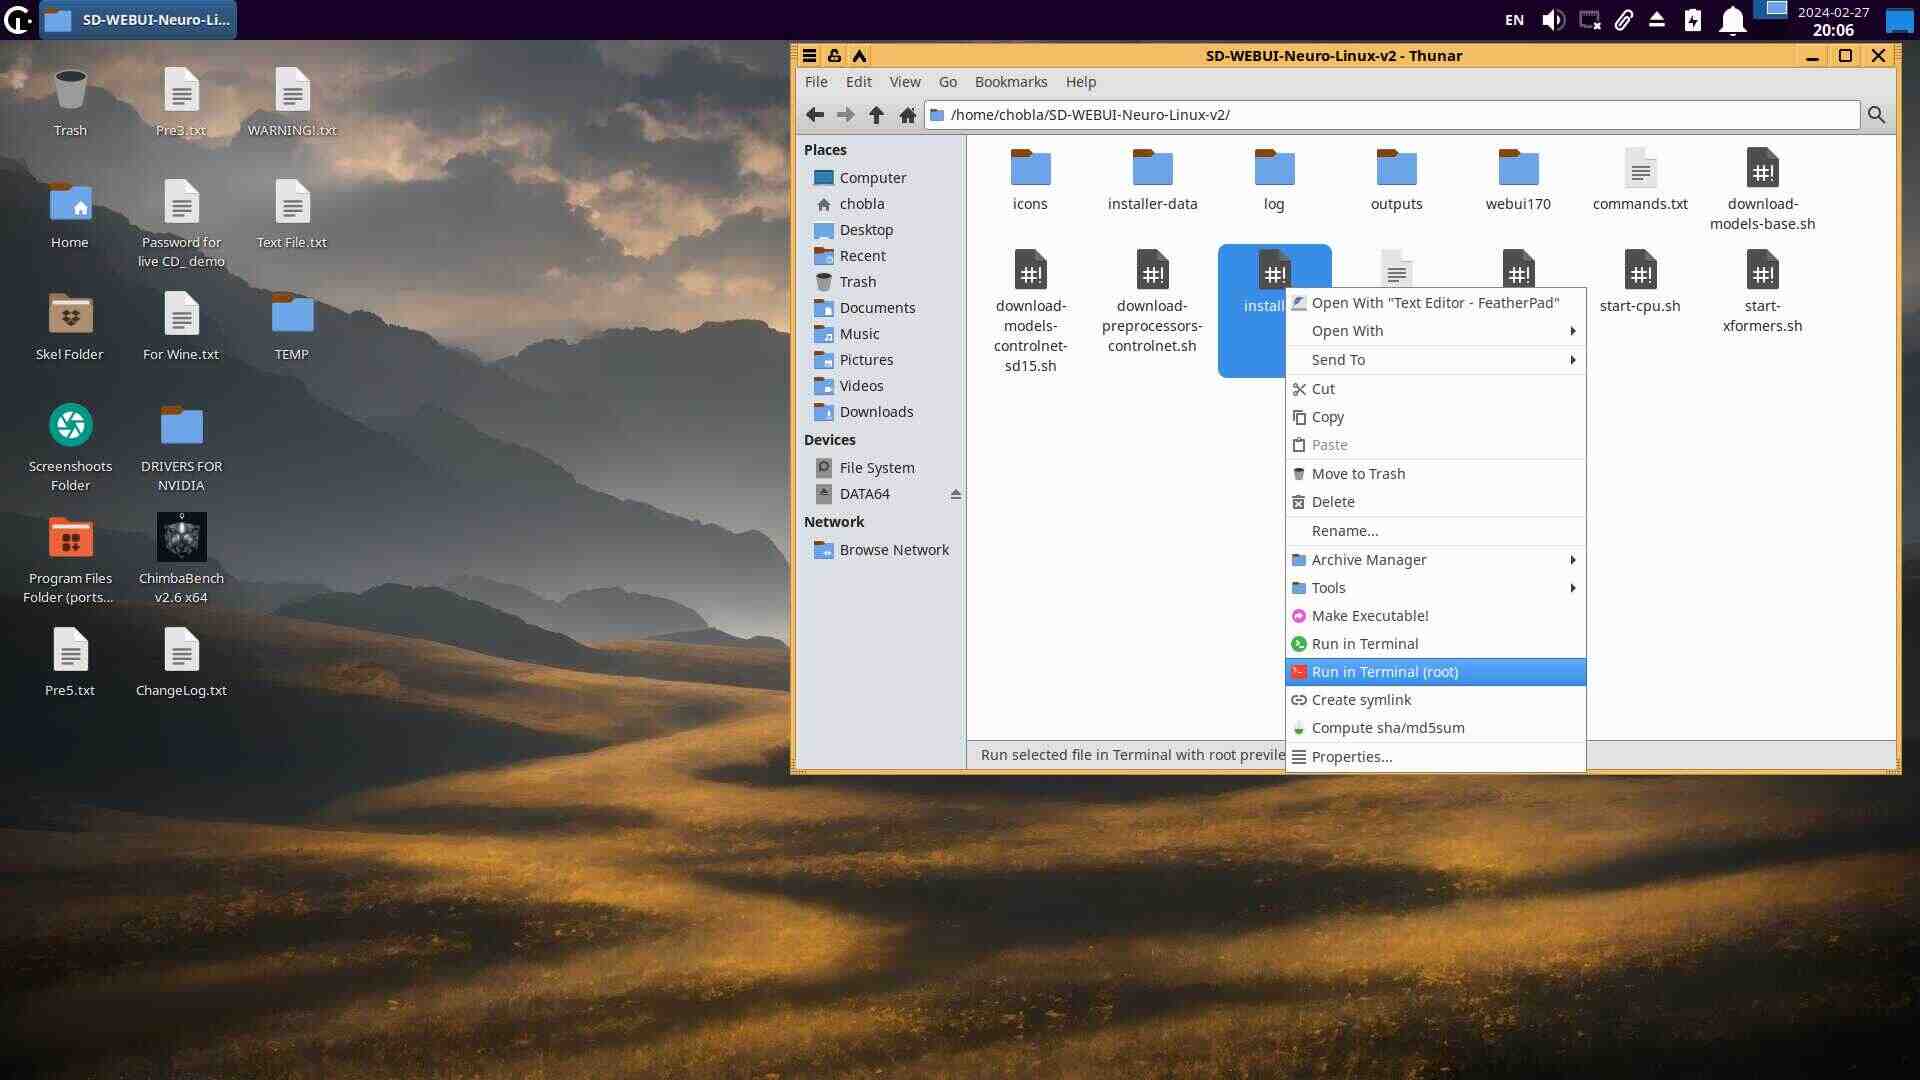Image resolution: width=1920 pixels, height=1080 pixels.
Task: Click the SD-WEBUI-Neuro-Li... taskbar button
Action: point(138,20)
